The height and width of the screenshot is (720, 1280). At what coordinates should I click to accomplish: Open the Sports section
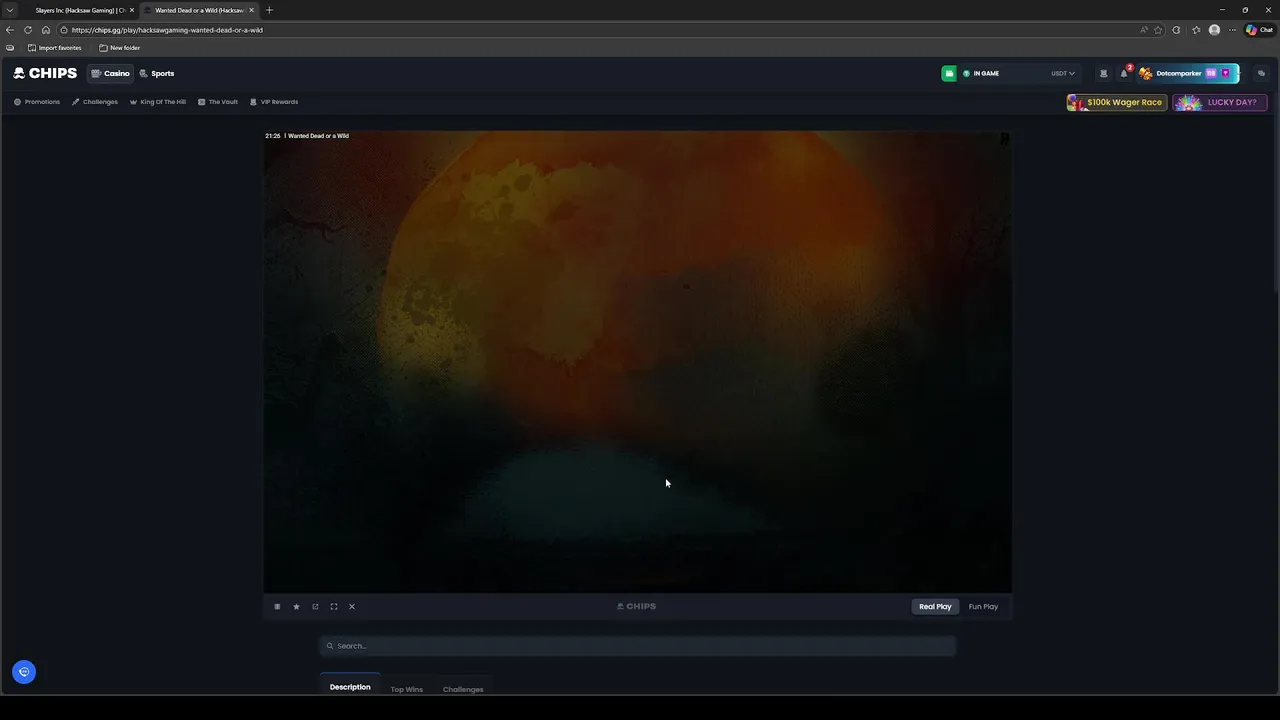point(157,73)
